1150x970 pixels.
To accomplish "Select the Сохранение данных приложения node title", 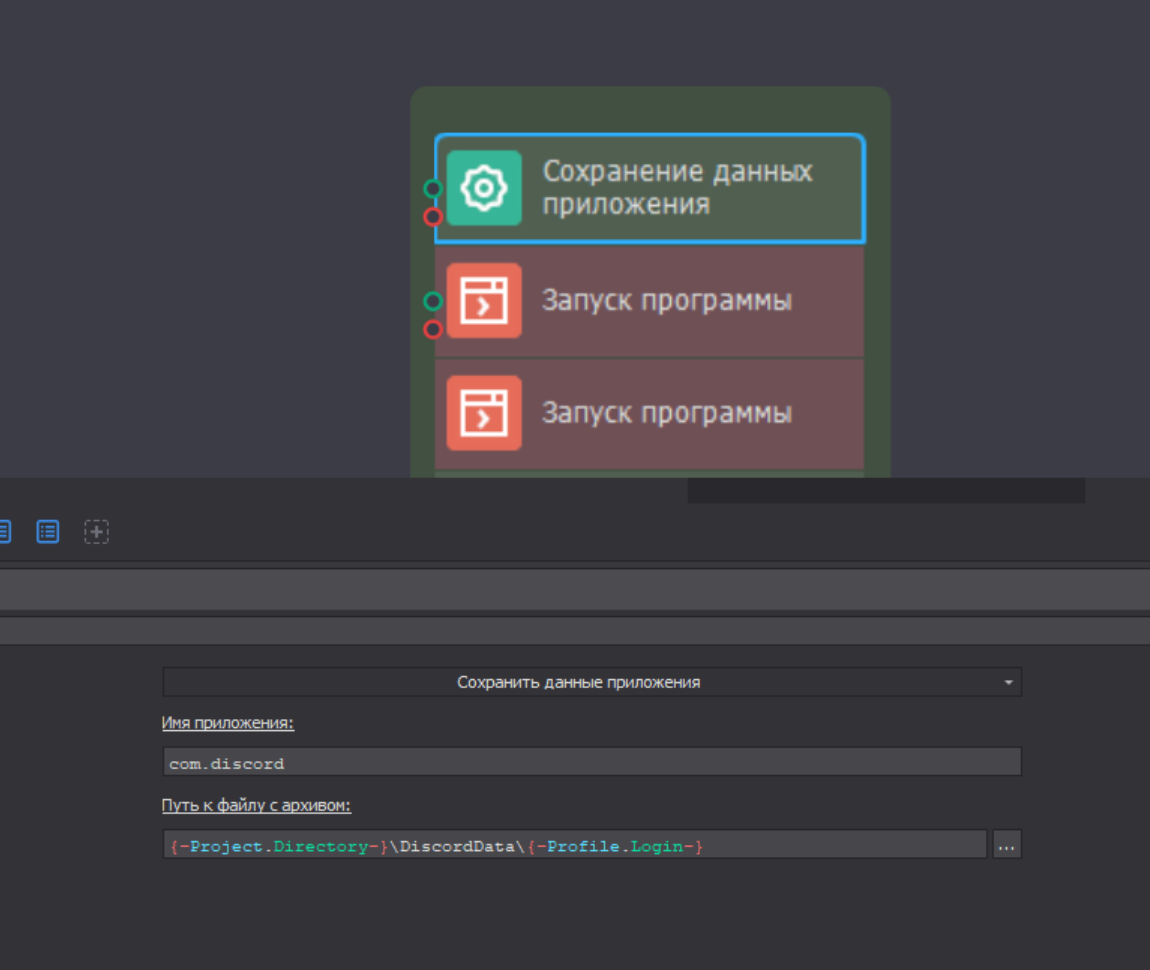I will pos(677,188).
